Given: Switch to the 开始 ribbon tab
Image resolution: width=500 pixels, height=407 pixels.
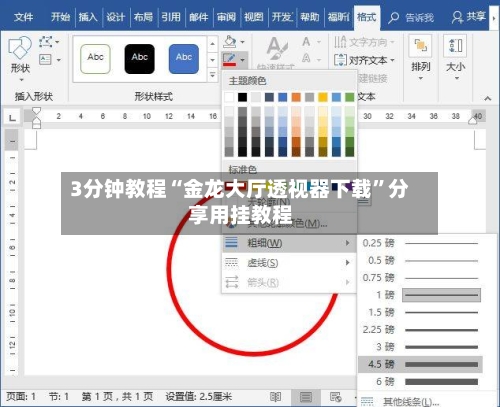Looking at the screenshot, I should click(x=60, y=17).
